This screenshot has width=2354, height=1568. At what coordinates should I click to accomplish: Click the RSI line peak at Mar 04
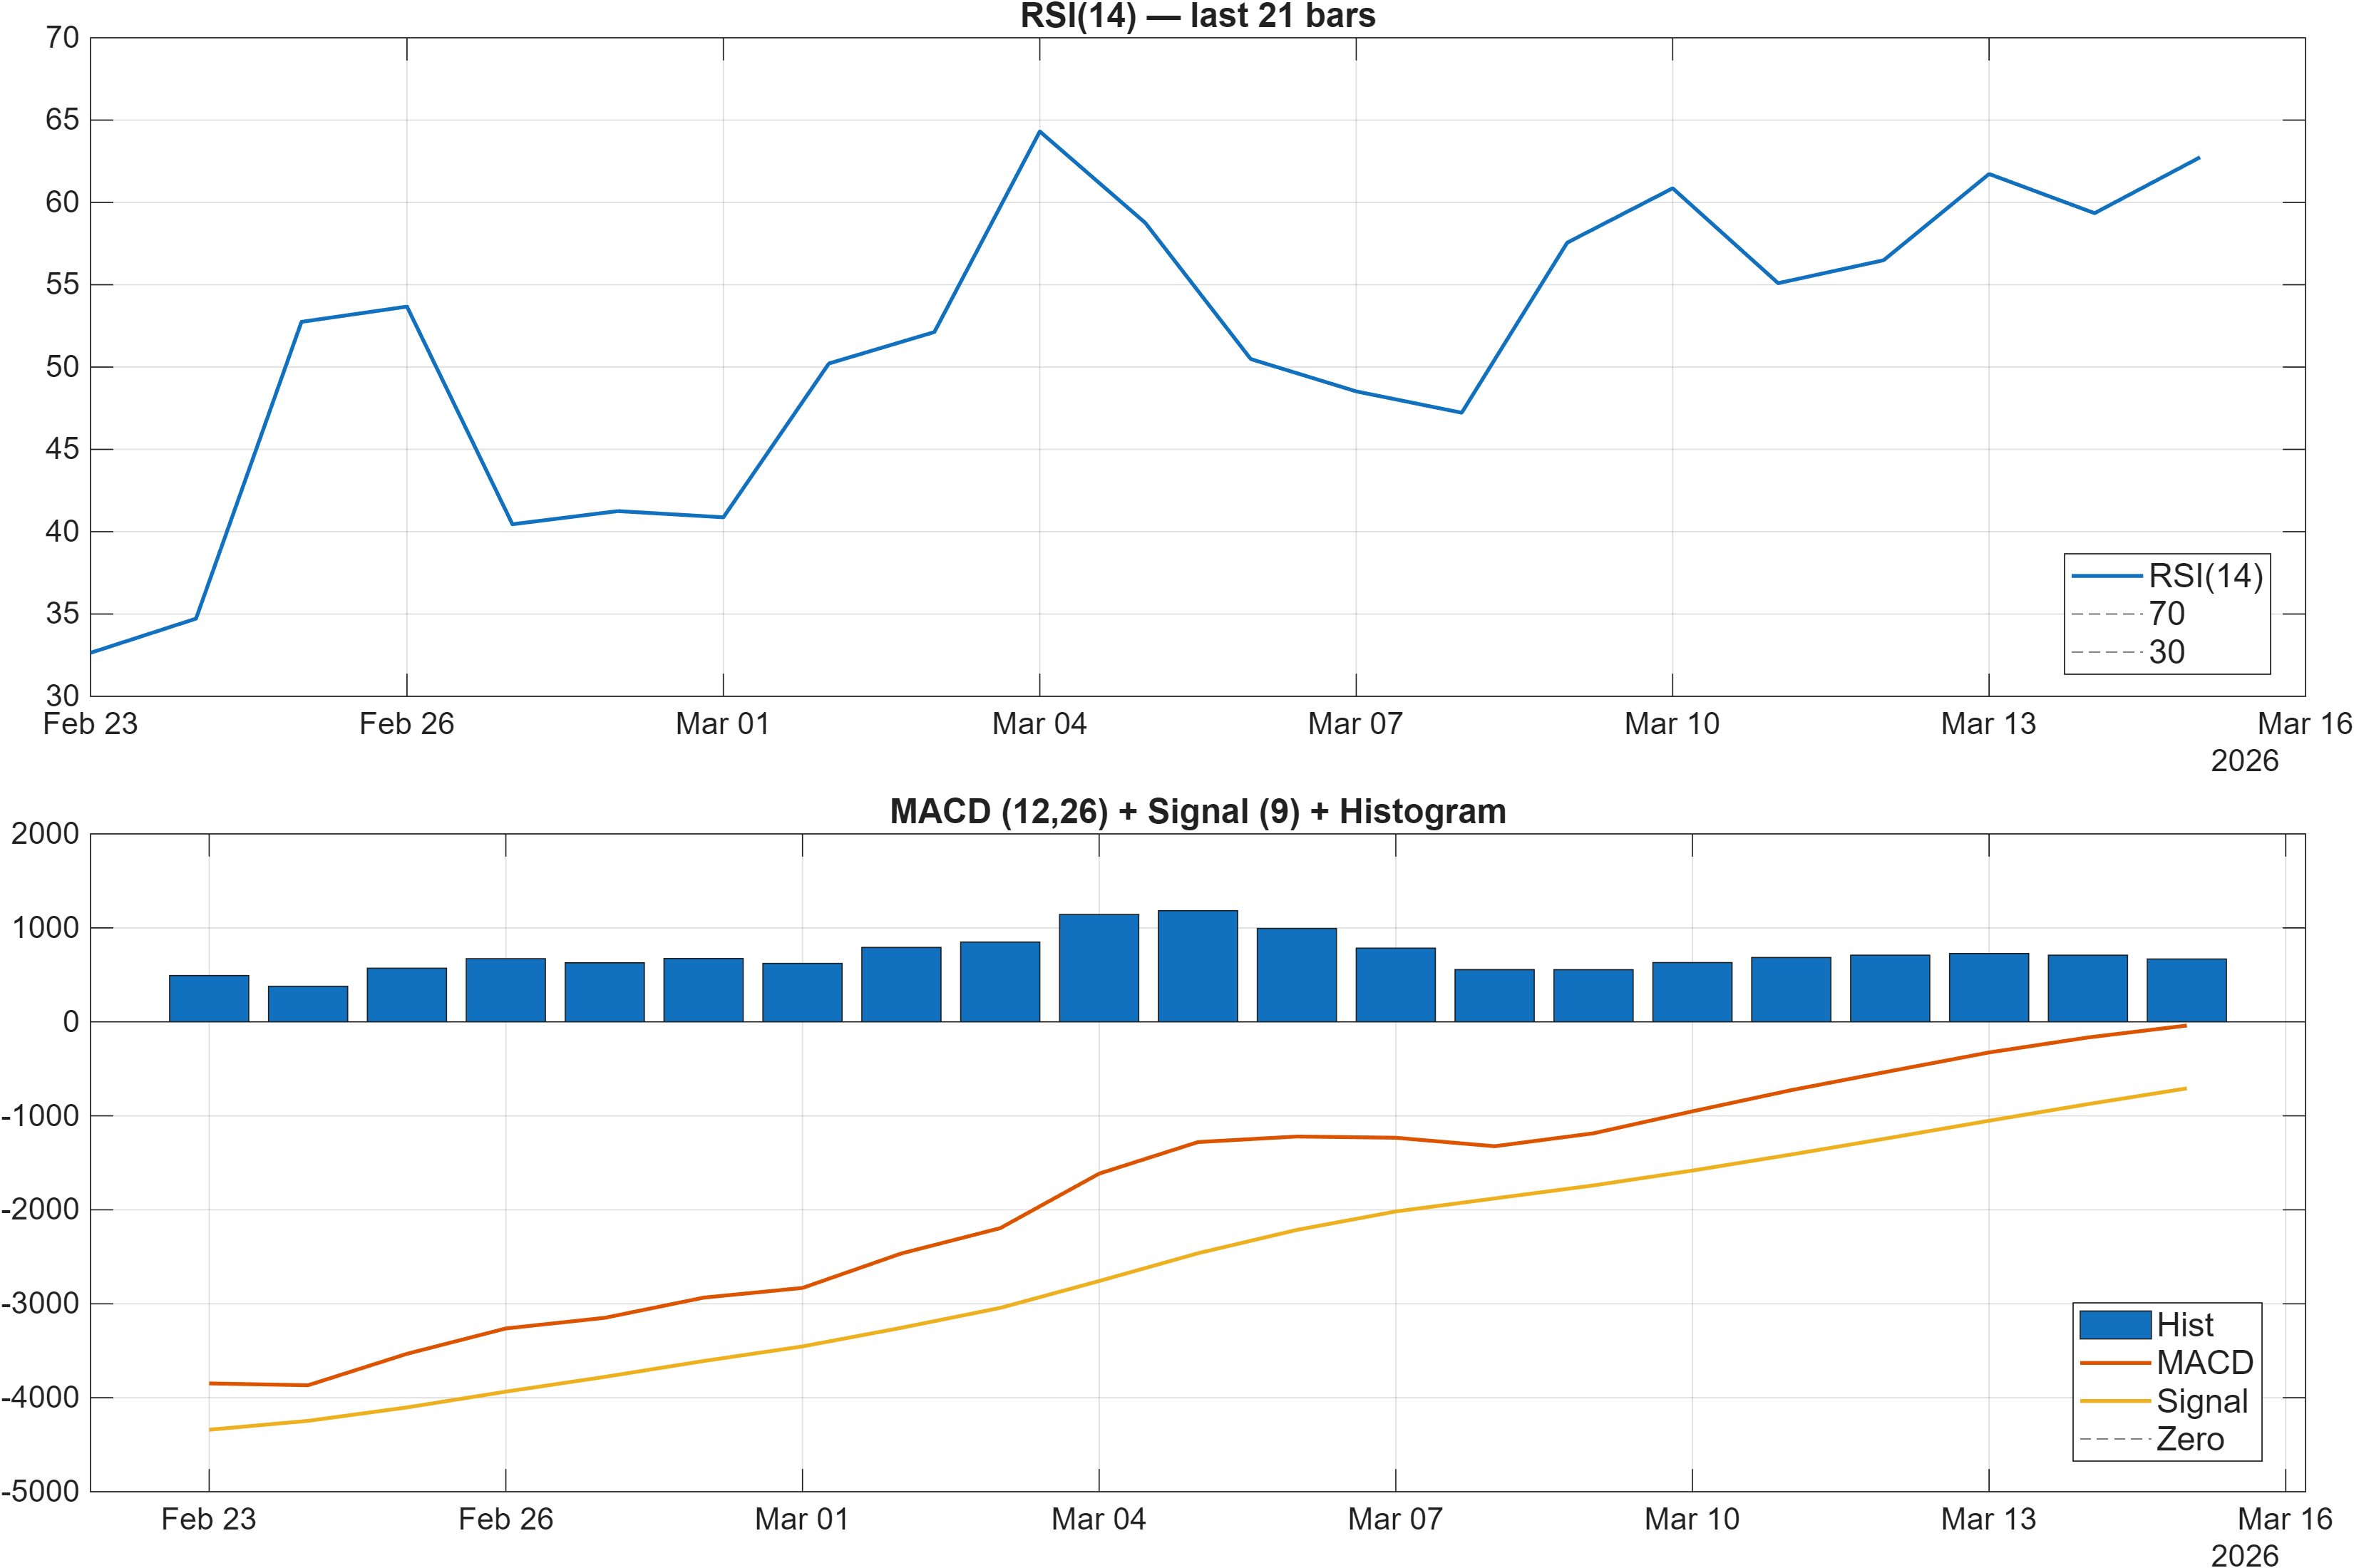tap(1040, 132)
